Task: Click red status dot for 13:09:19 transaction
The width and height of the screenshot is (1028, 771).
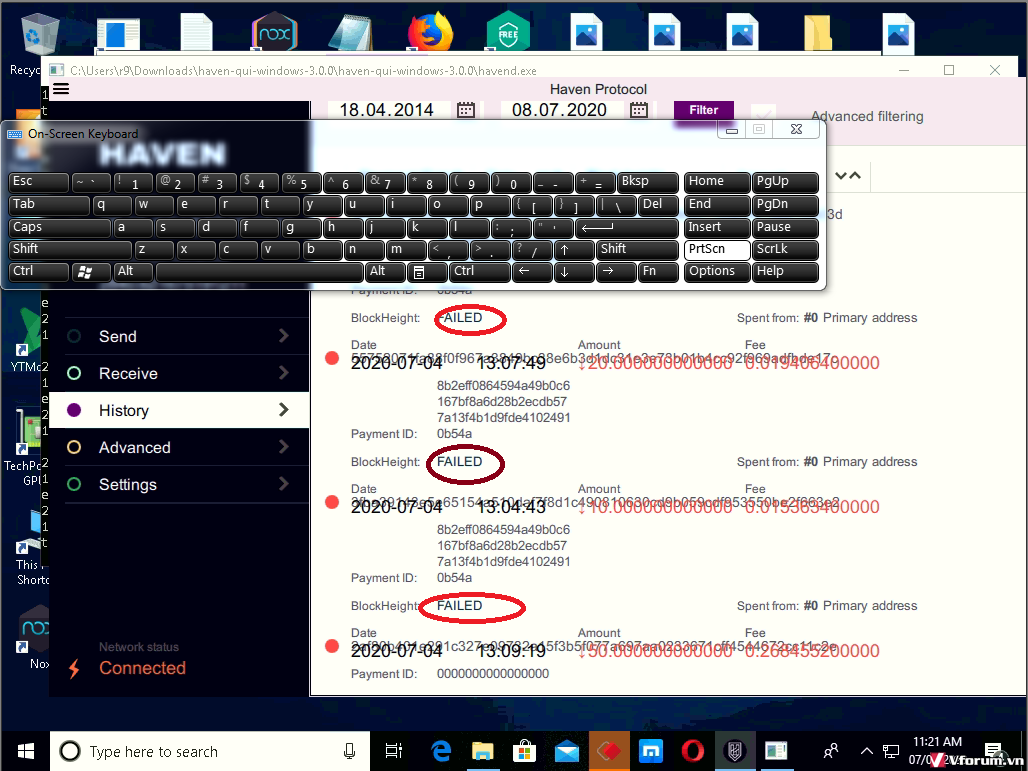Action: click(x=332, y=646)
